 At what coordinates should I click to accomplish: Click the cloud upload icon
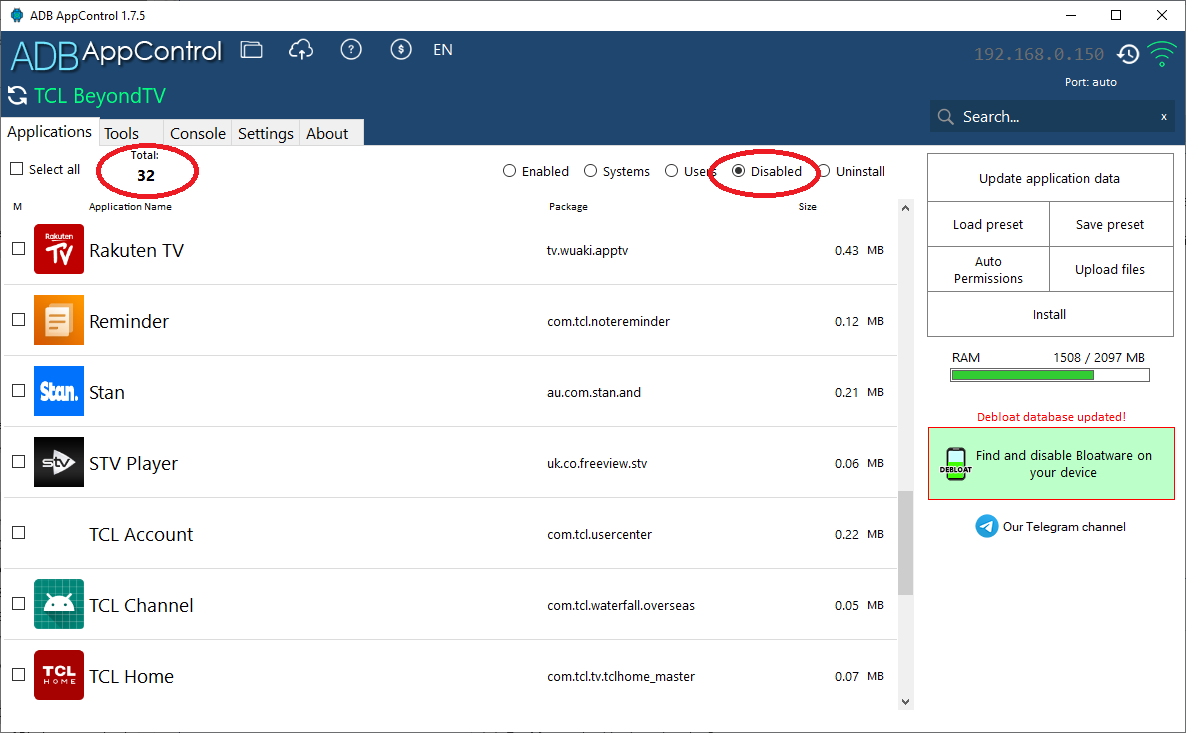tap(301, 50)
